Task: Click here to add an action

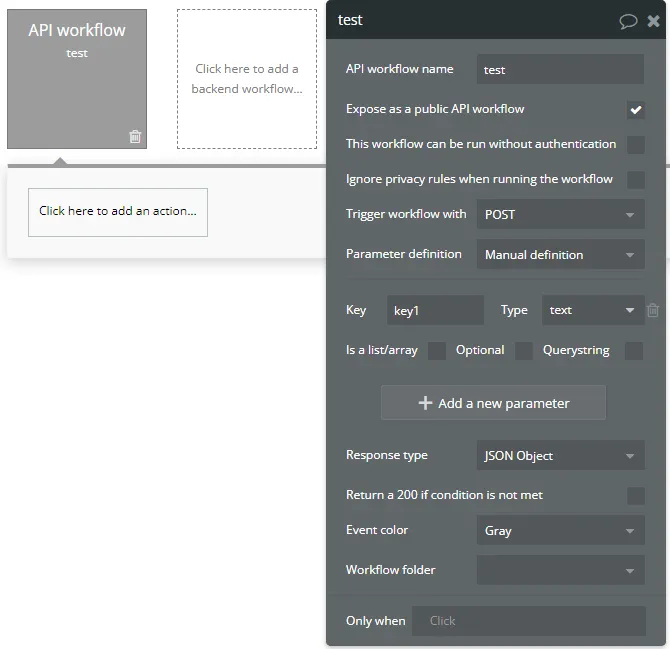Action: pos(118,212)
